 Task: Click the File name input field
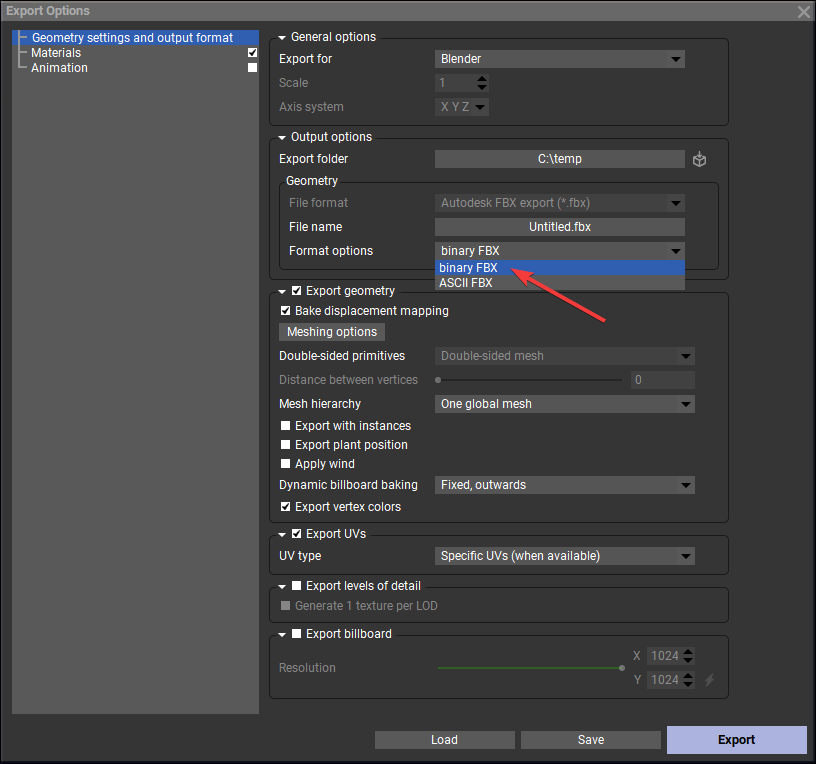pyautogui.click(x=560, y=227)
